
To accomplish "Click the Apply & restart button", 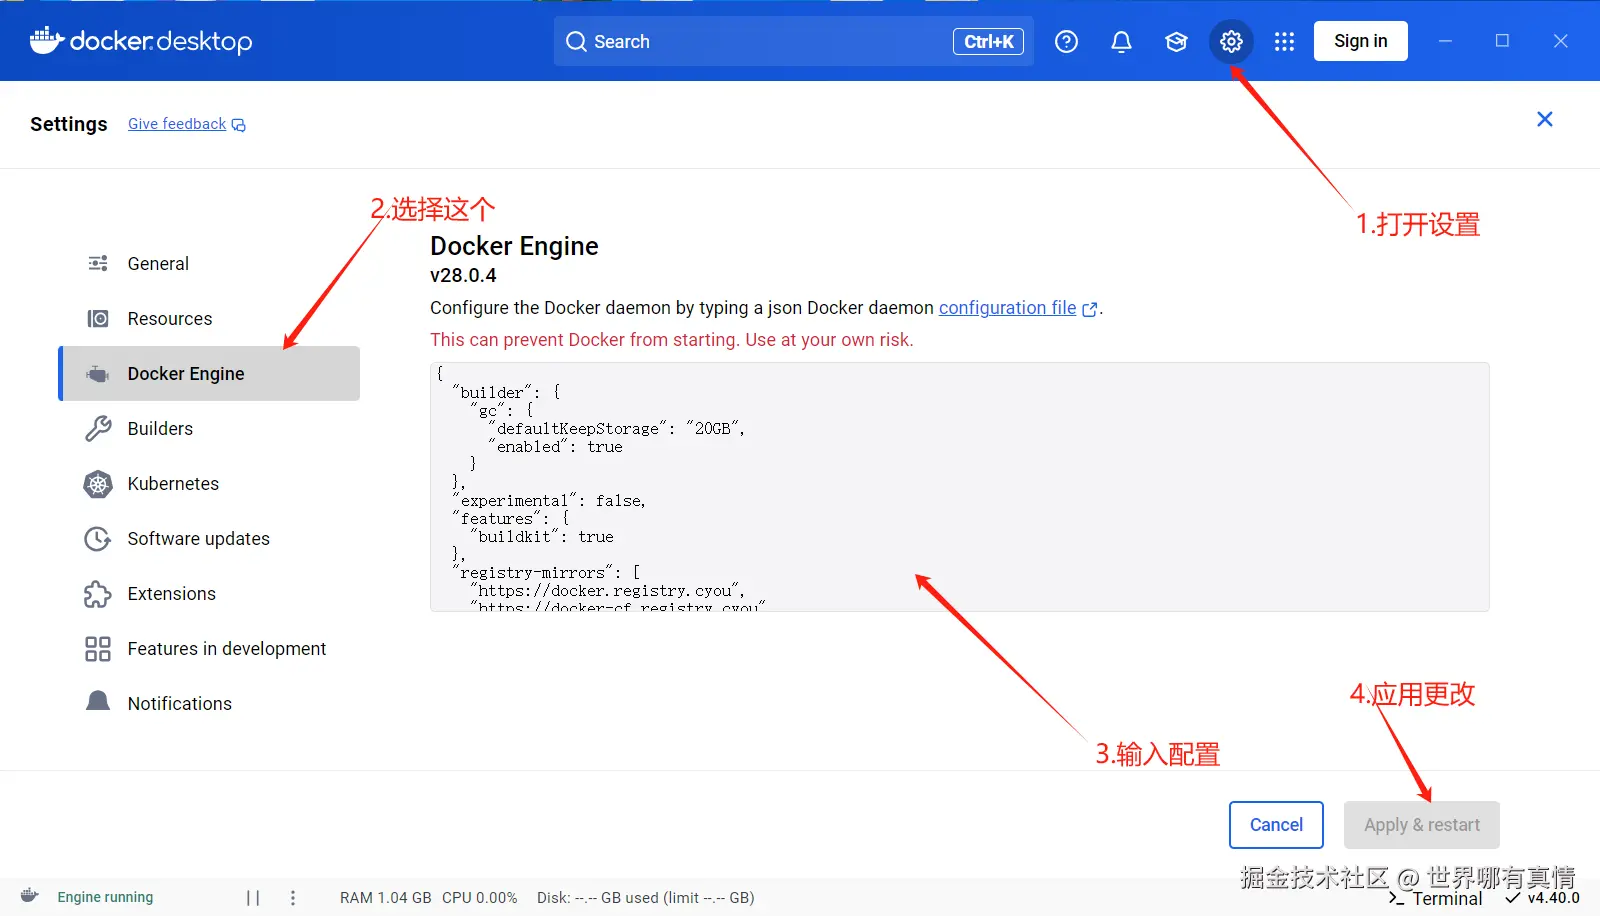I will point(1422,825).
